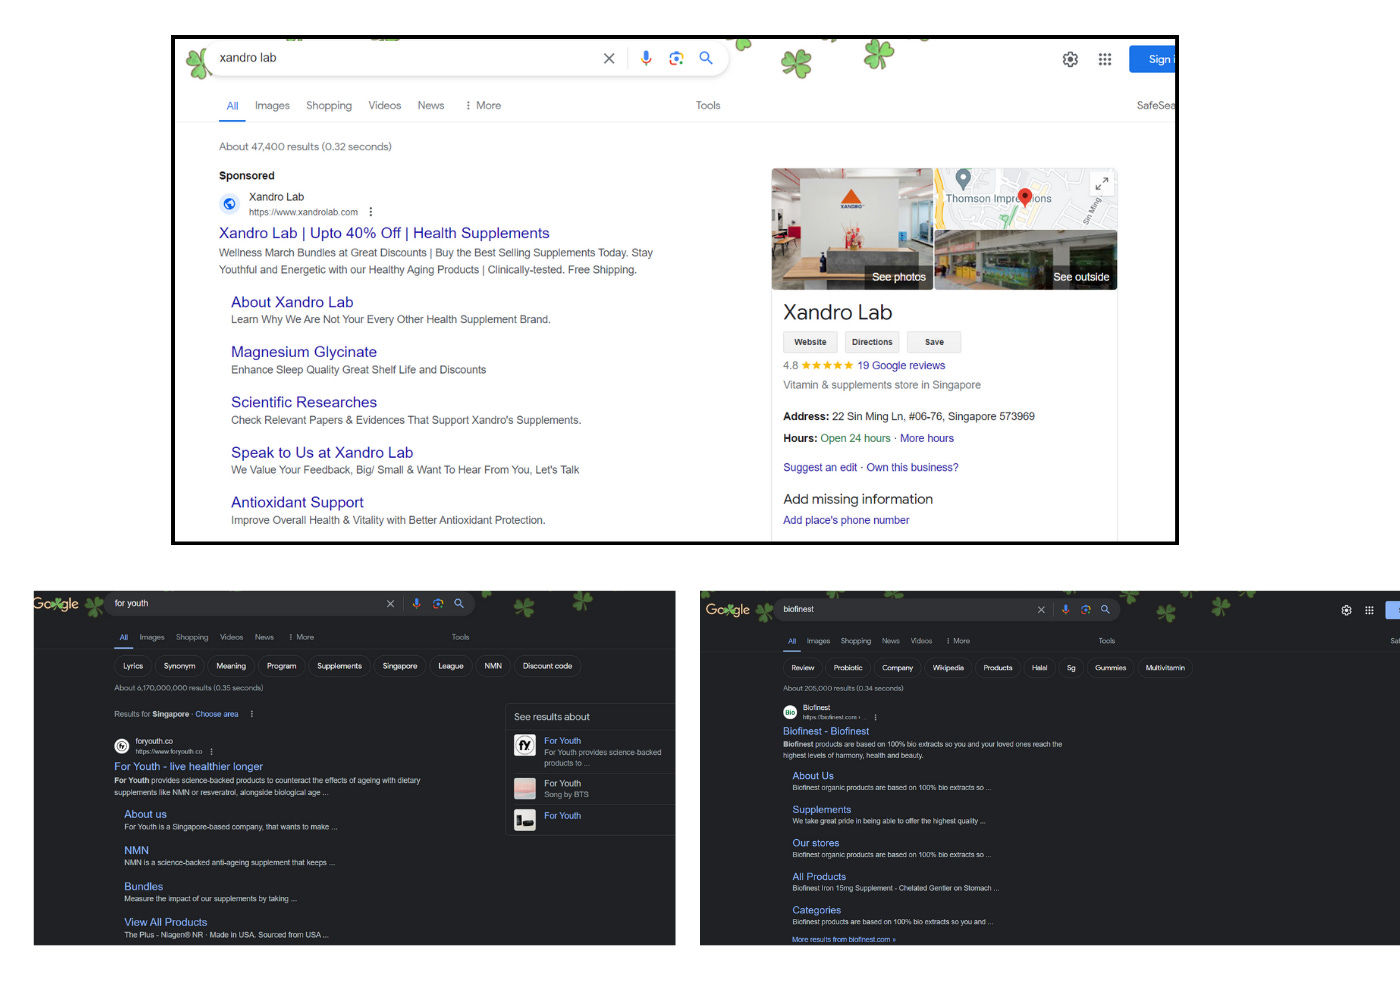Start voice search in xandro lab window
This screenshot has width=1400, height=1000.
coord(646,58)
